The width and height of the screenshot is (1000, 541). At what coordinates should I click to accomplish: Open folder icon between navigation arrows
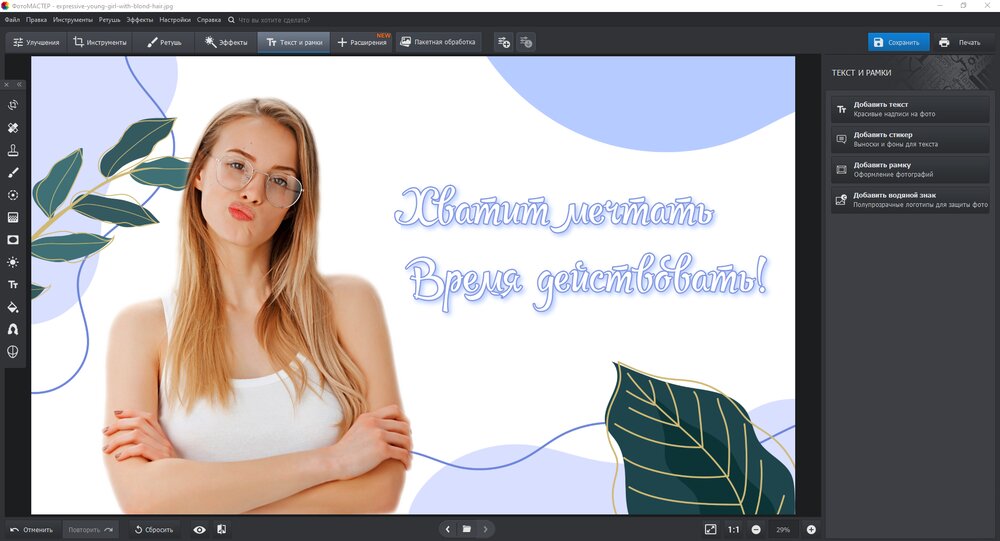pos(467,529)
